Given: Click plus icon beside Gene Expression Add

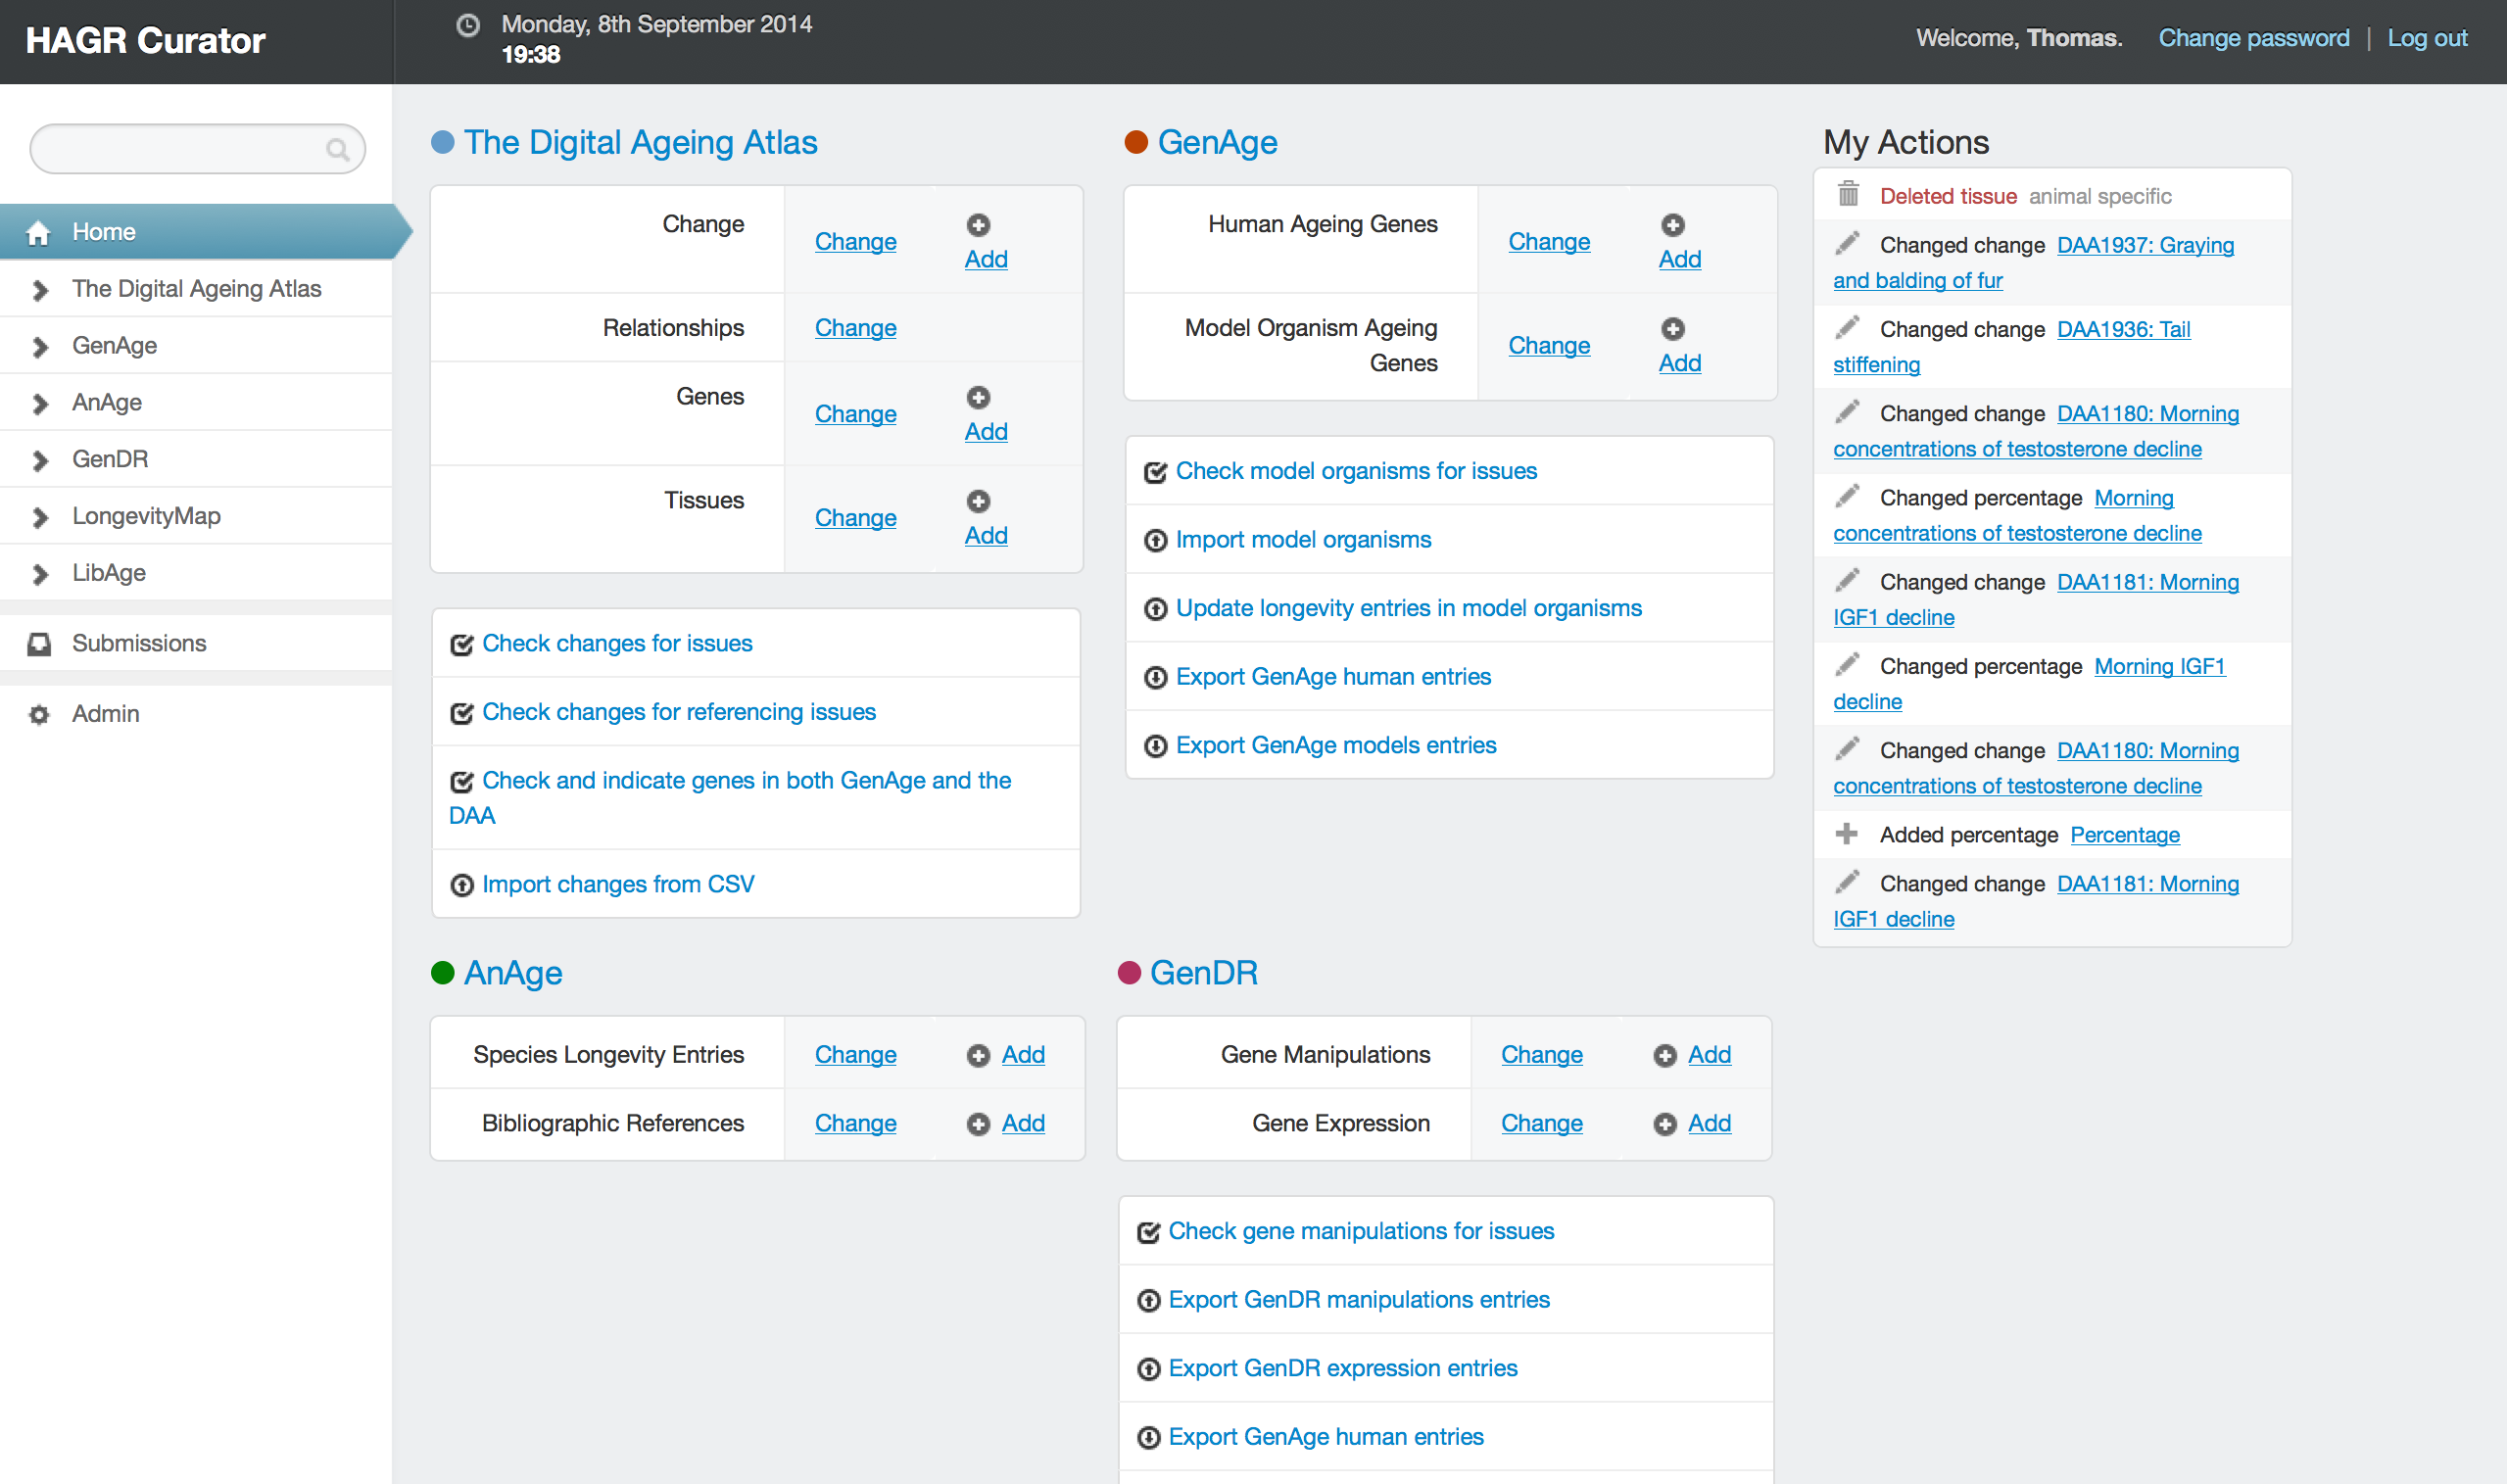Looking at the screenshot, I should point(1664,1125).
